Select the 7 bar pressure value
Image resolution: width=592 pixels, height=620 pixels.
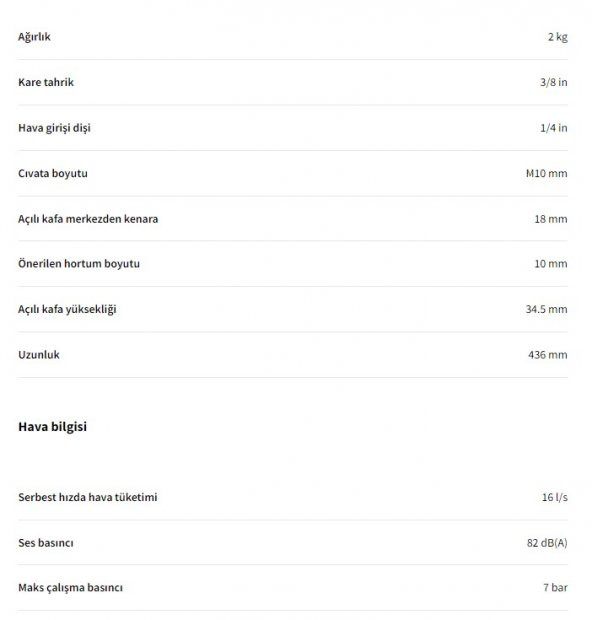pos(555,587)
